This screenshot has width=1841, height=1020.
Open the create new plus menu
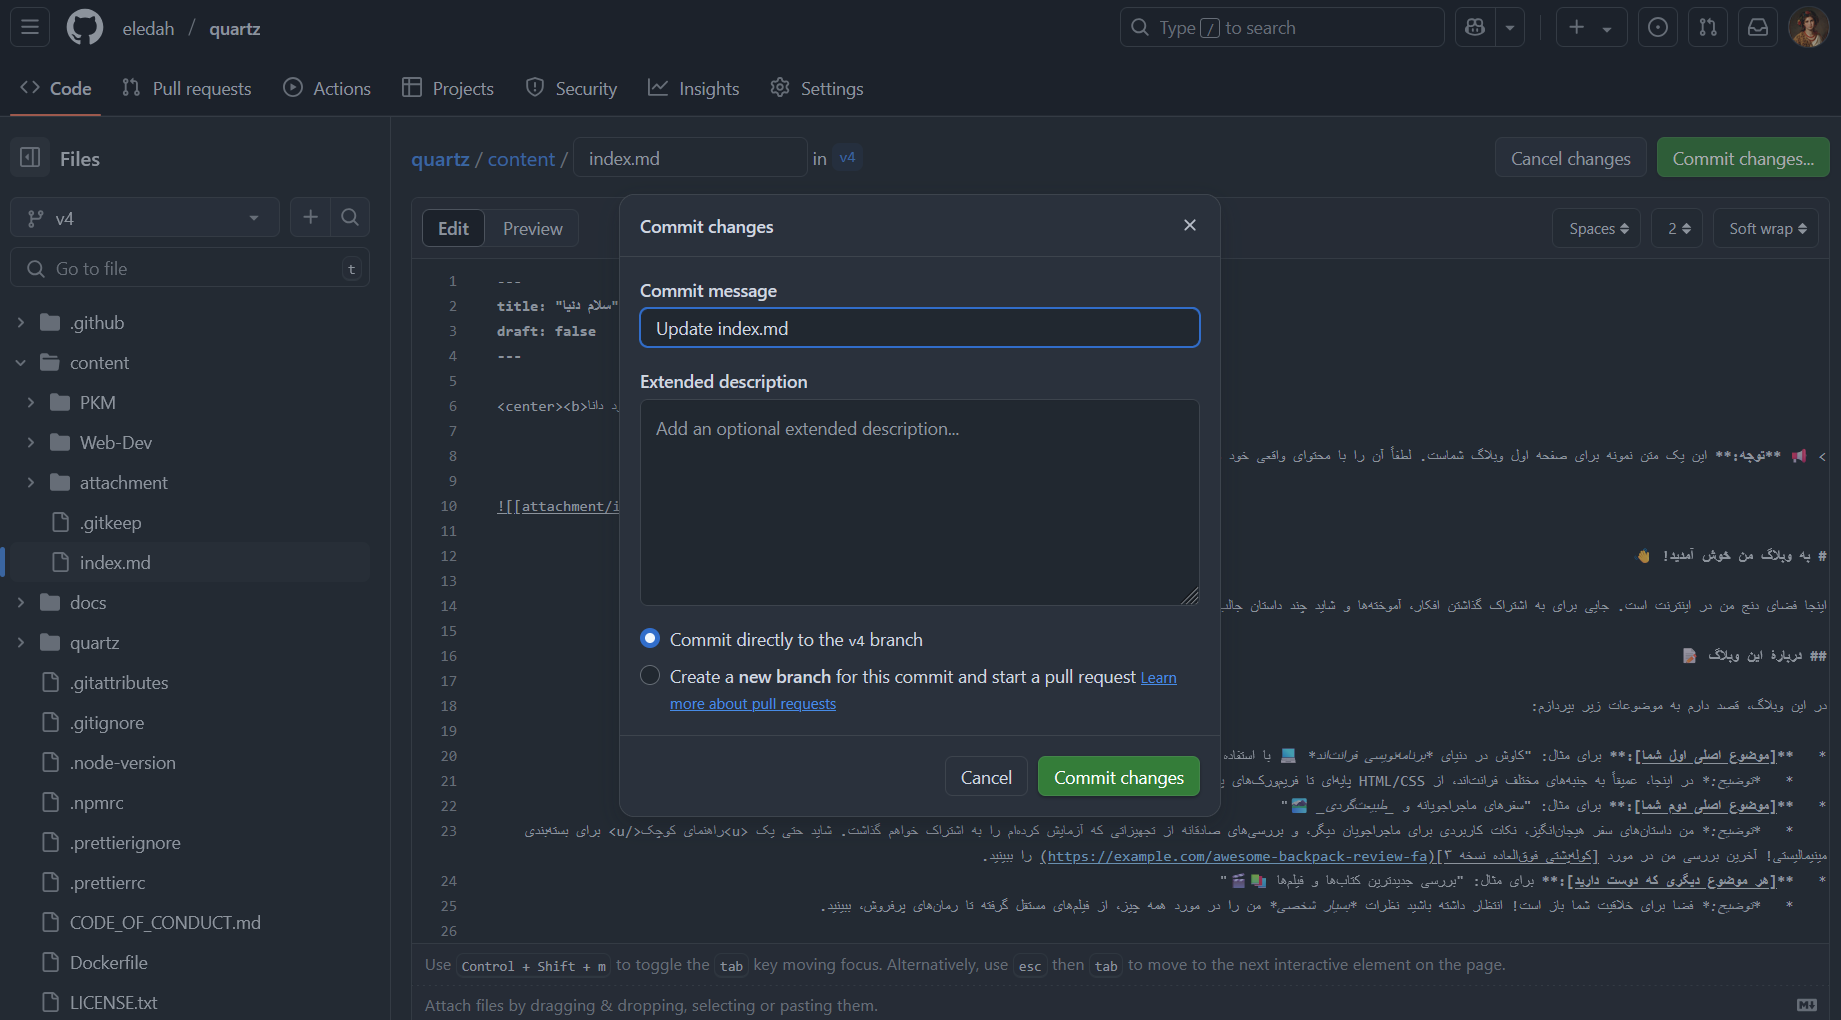coord(1591,27)
